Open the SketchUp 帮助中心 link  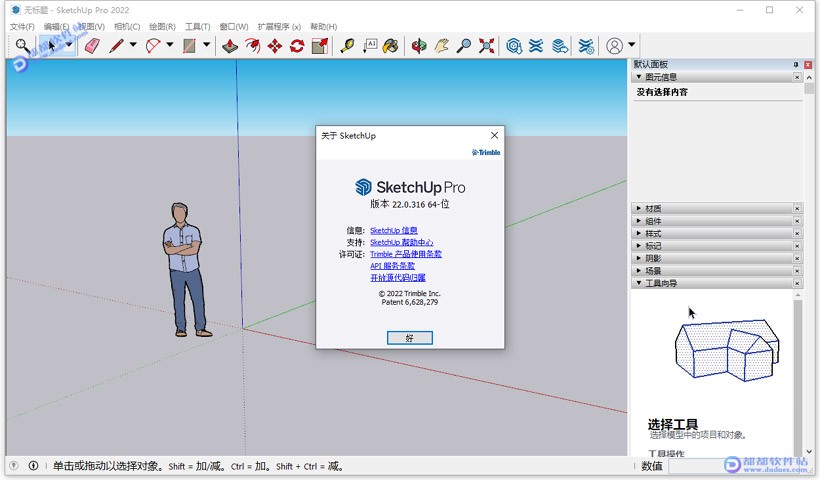[x=402, y=243]
